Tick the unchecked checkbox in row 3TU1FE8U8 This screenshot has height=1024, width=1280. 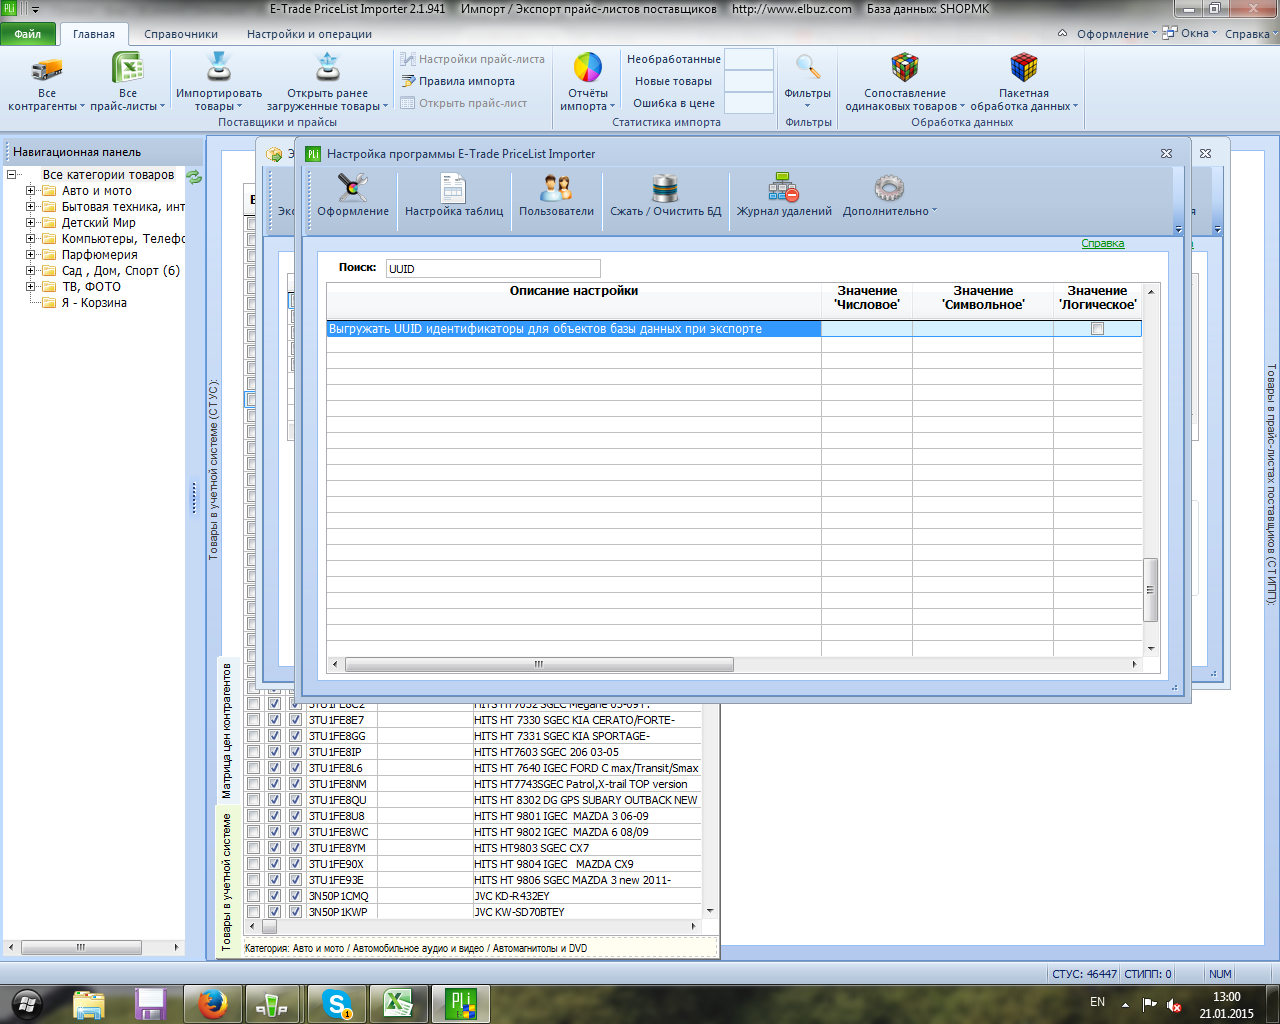click(x=254, y=816)
